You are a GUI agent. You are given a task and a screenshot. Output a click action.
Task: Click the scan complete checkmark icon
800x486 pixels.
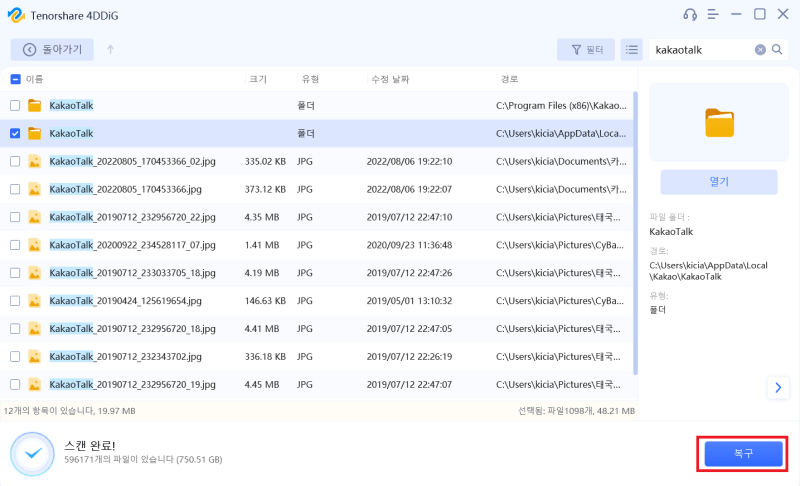coord(33,453)
